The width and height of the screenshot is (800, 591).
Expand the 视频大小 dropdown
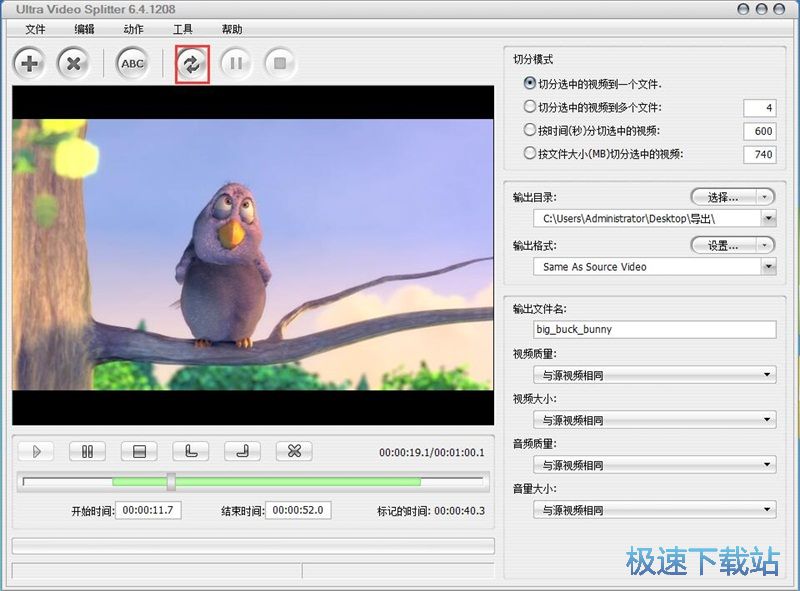[x=767, y=420]
